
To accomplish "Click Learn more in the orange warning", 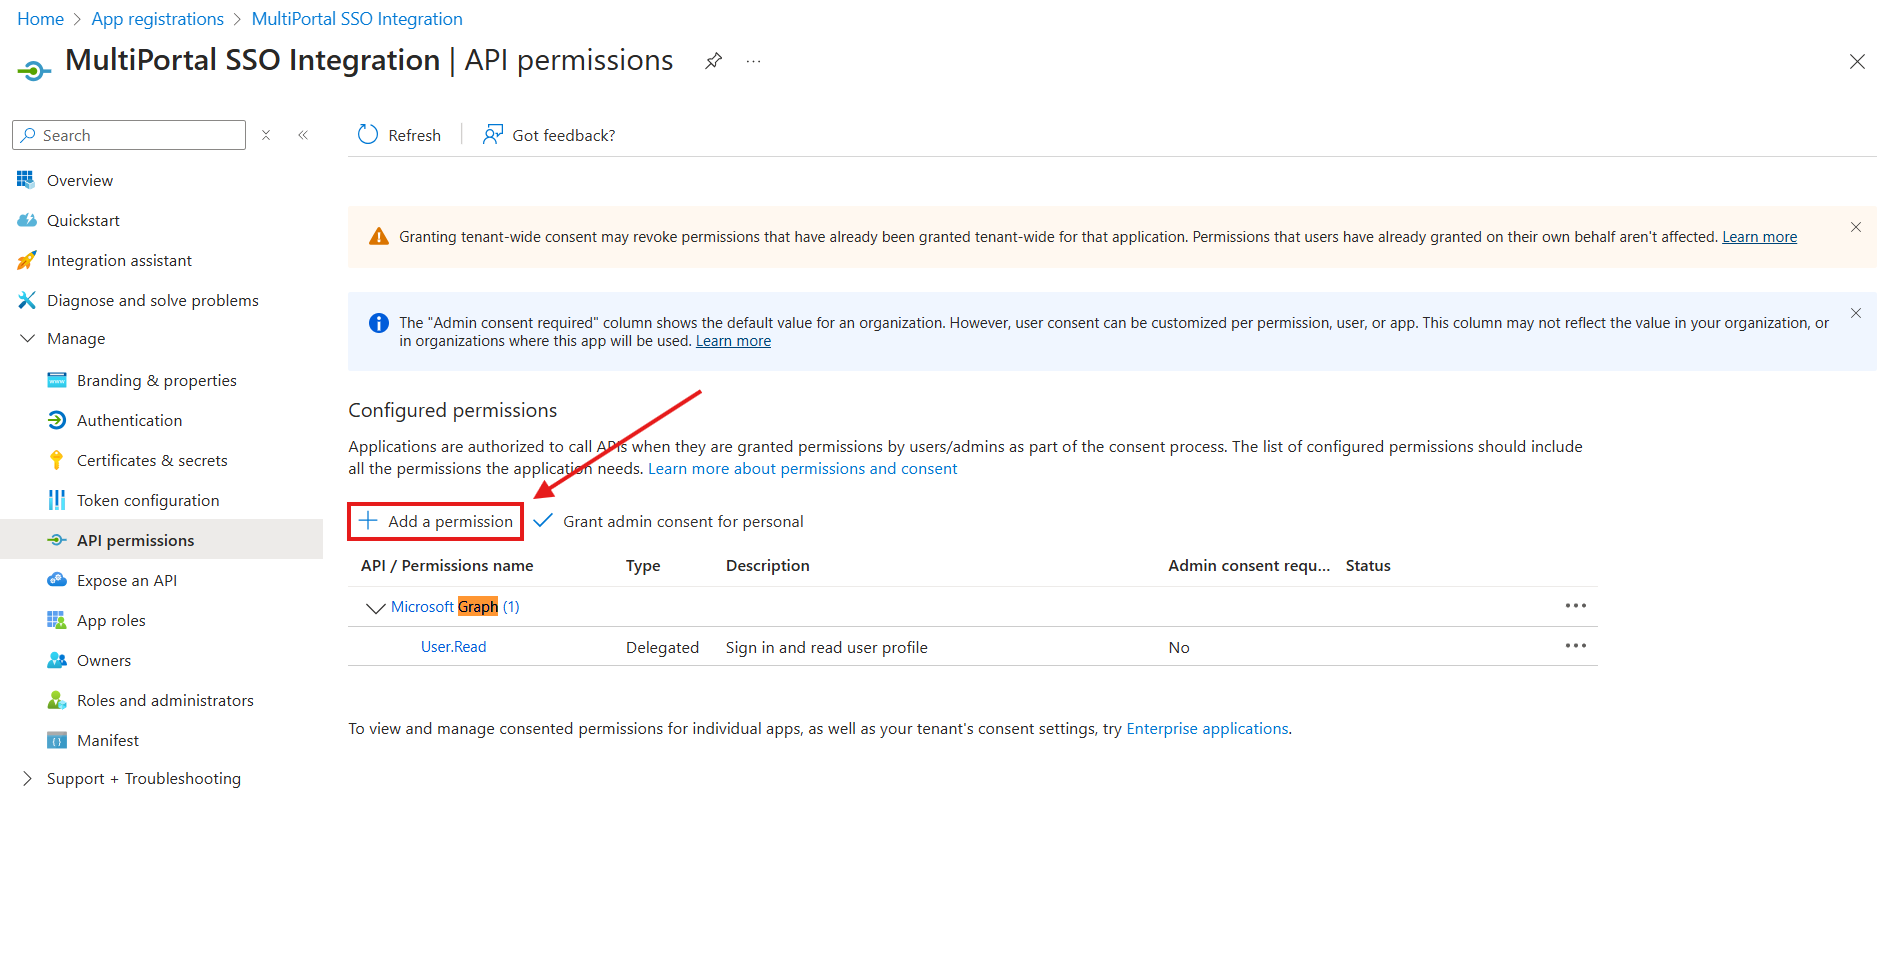I will [x=1759, y=237].
